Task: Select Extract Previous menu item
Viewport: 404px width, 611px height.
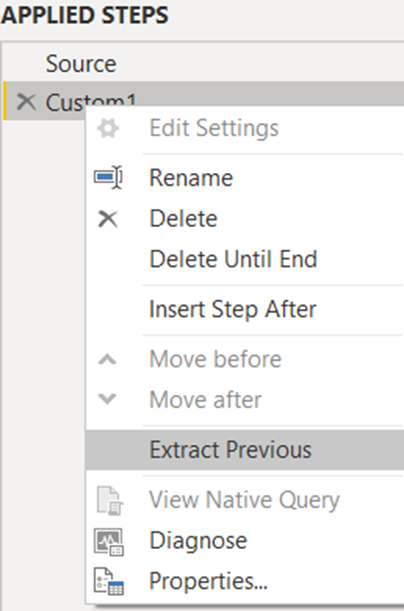Action: point(245,450)
